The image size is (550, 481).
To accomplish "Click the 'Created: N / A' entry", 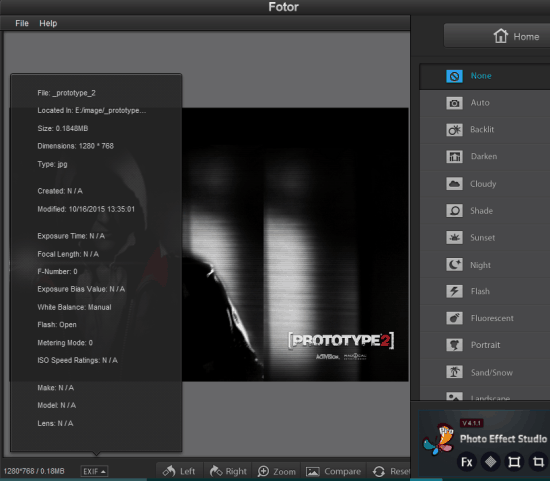I will coord(60,191).
